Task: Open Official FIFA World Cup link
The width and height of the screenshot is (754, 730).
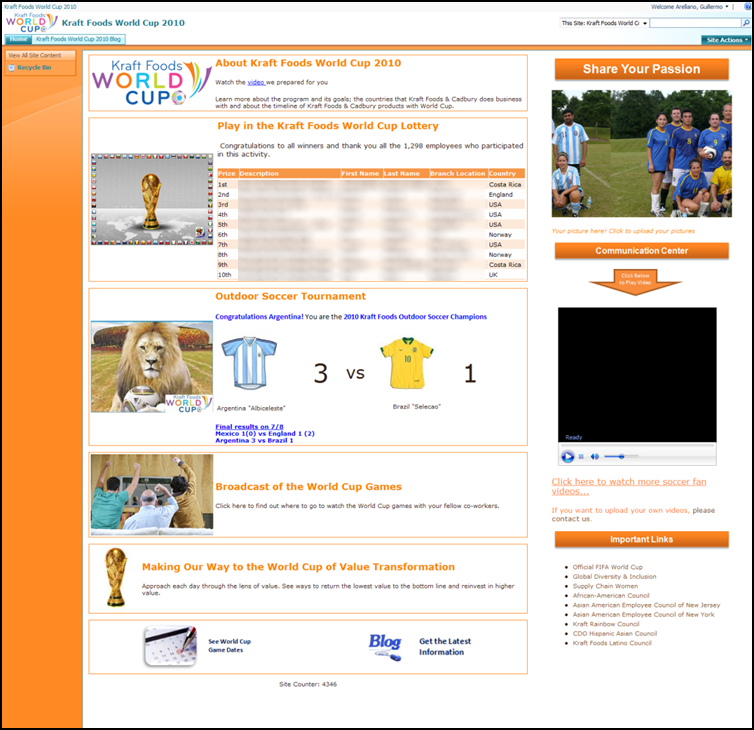Action: point(607,567)
